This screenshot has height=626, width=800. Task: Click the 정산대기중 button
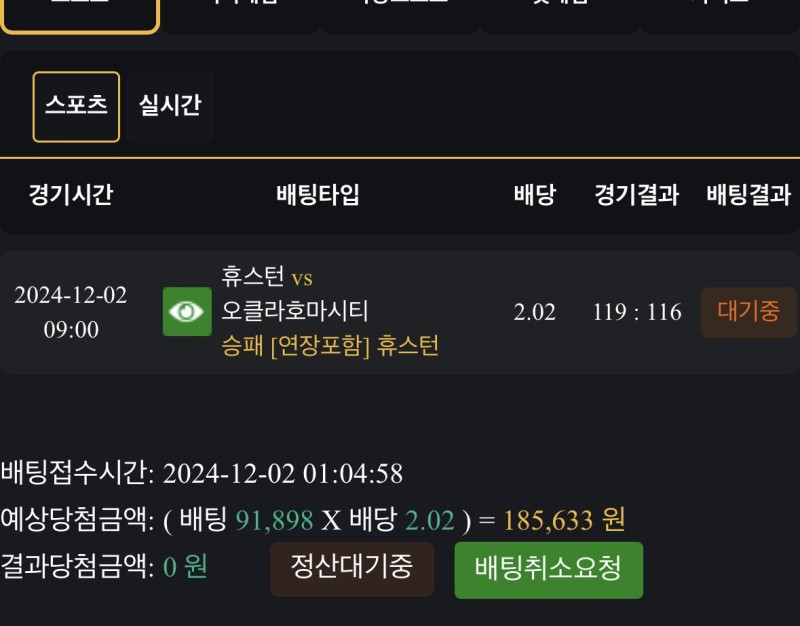tap(351, 568)
